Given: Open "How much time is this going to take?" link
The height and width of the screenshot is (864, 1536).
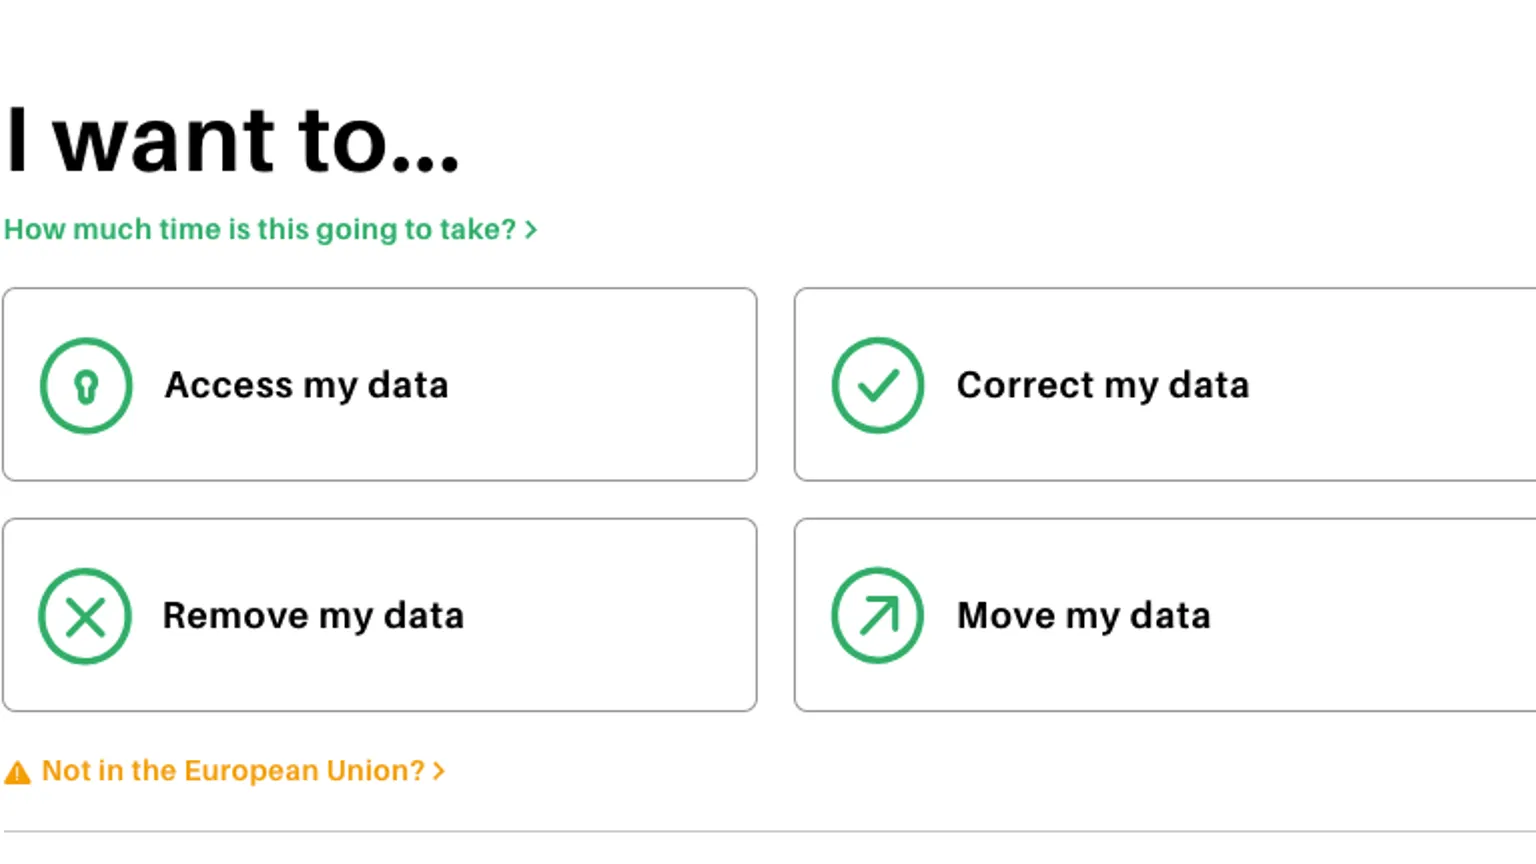Looking at the screenshot, I should [260, 230].
